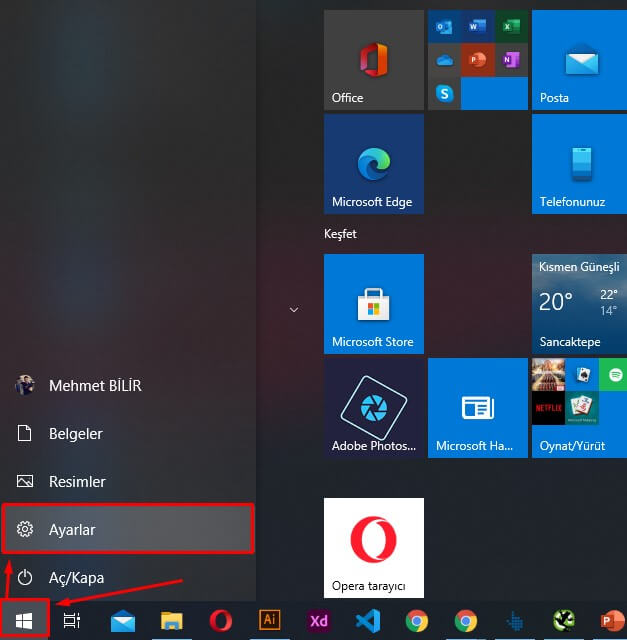627x640 pixels.
Task: Open the Mehmet BİLİR account menu
Action: [x=128, y=385]
